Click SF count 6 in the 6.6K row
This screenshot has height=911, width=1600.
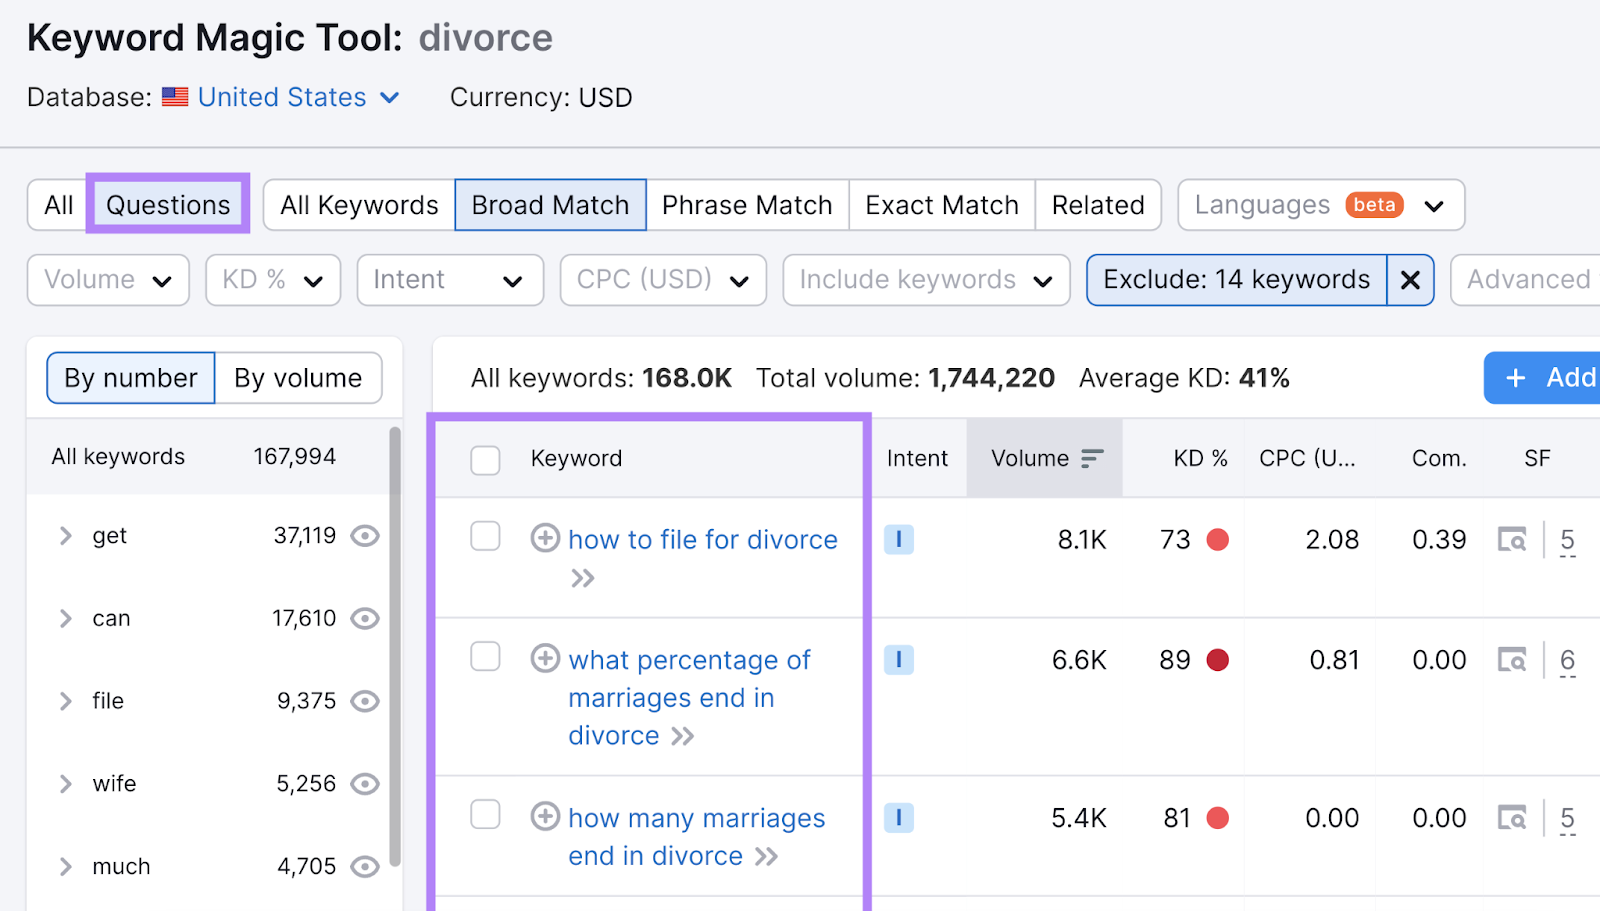click(x=1567, y=661)
